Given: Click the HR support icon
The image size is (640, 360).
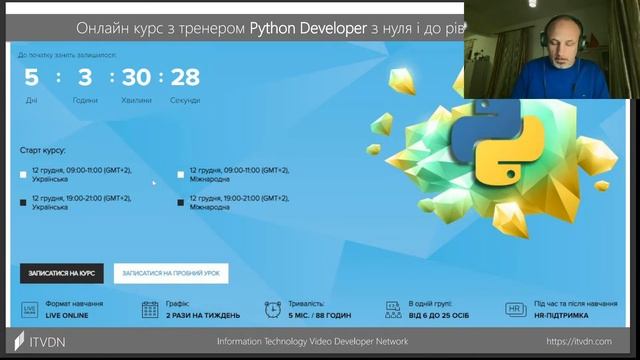Looking at the screenshot, I should tap(516, 310).
